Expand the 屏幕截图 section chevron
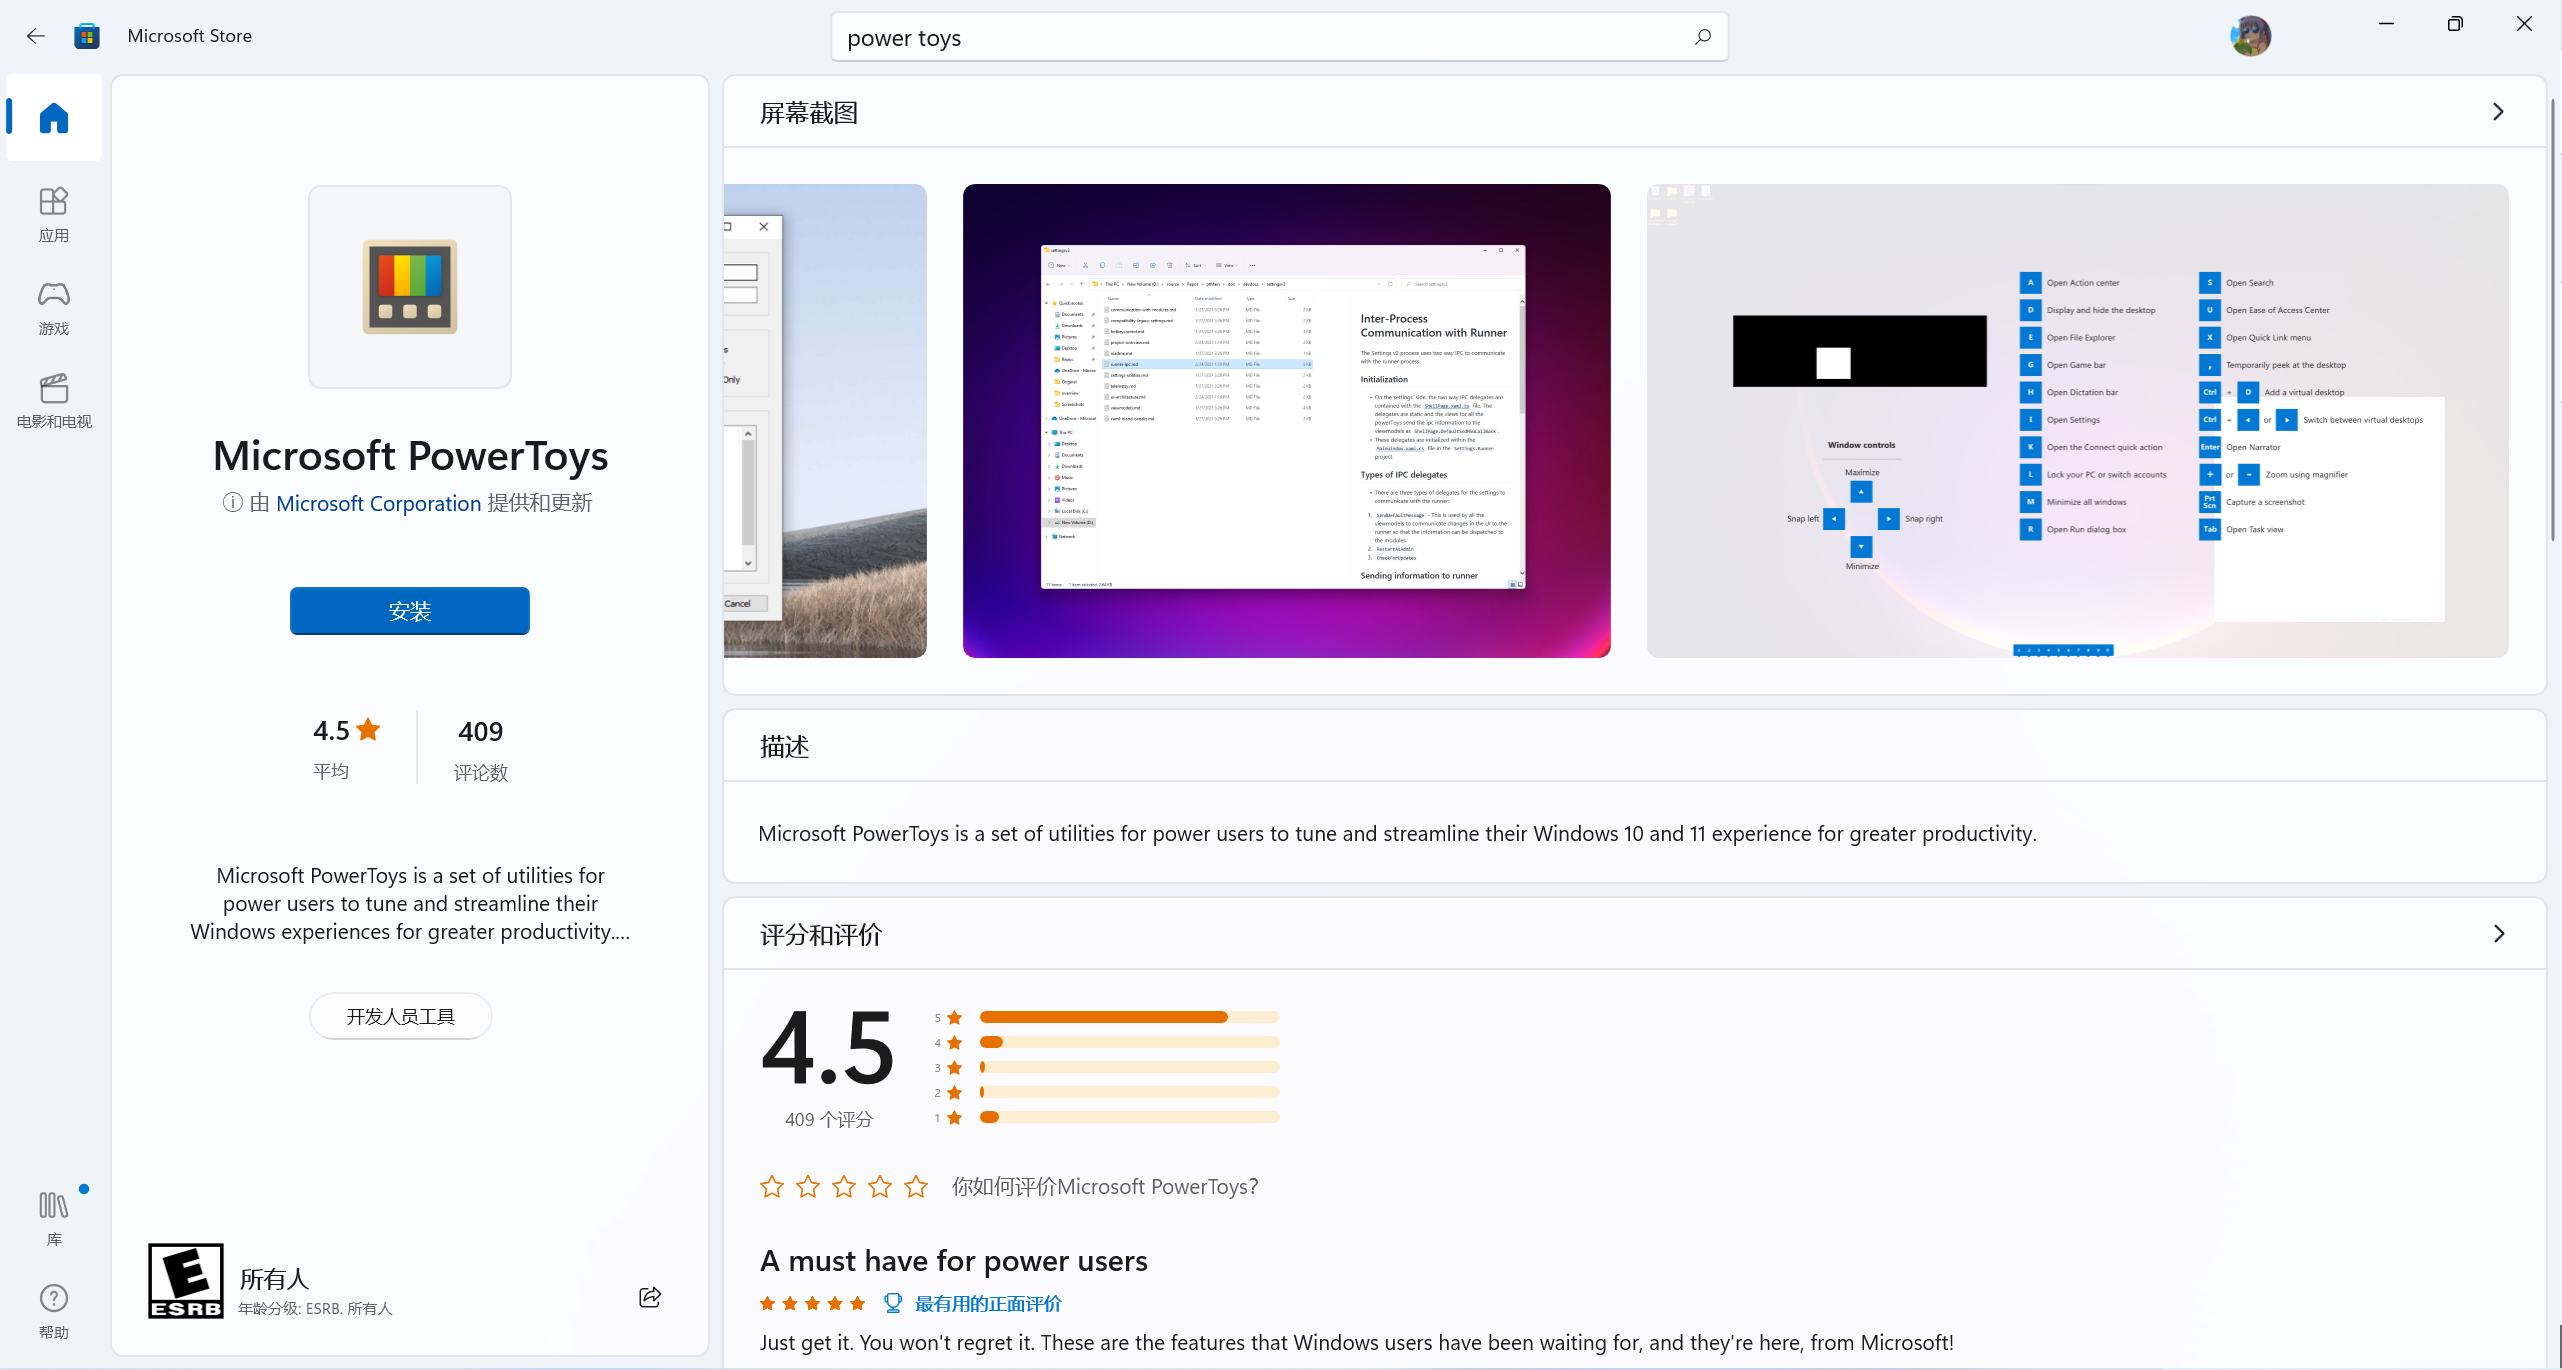Screen dimensions: 2562x1370 point(2498,112)
